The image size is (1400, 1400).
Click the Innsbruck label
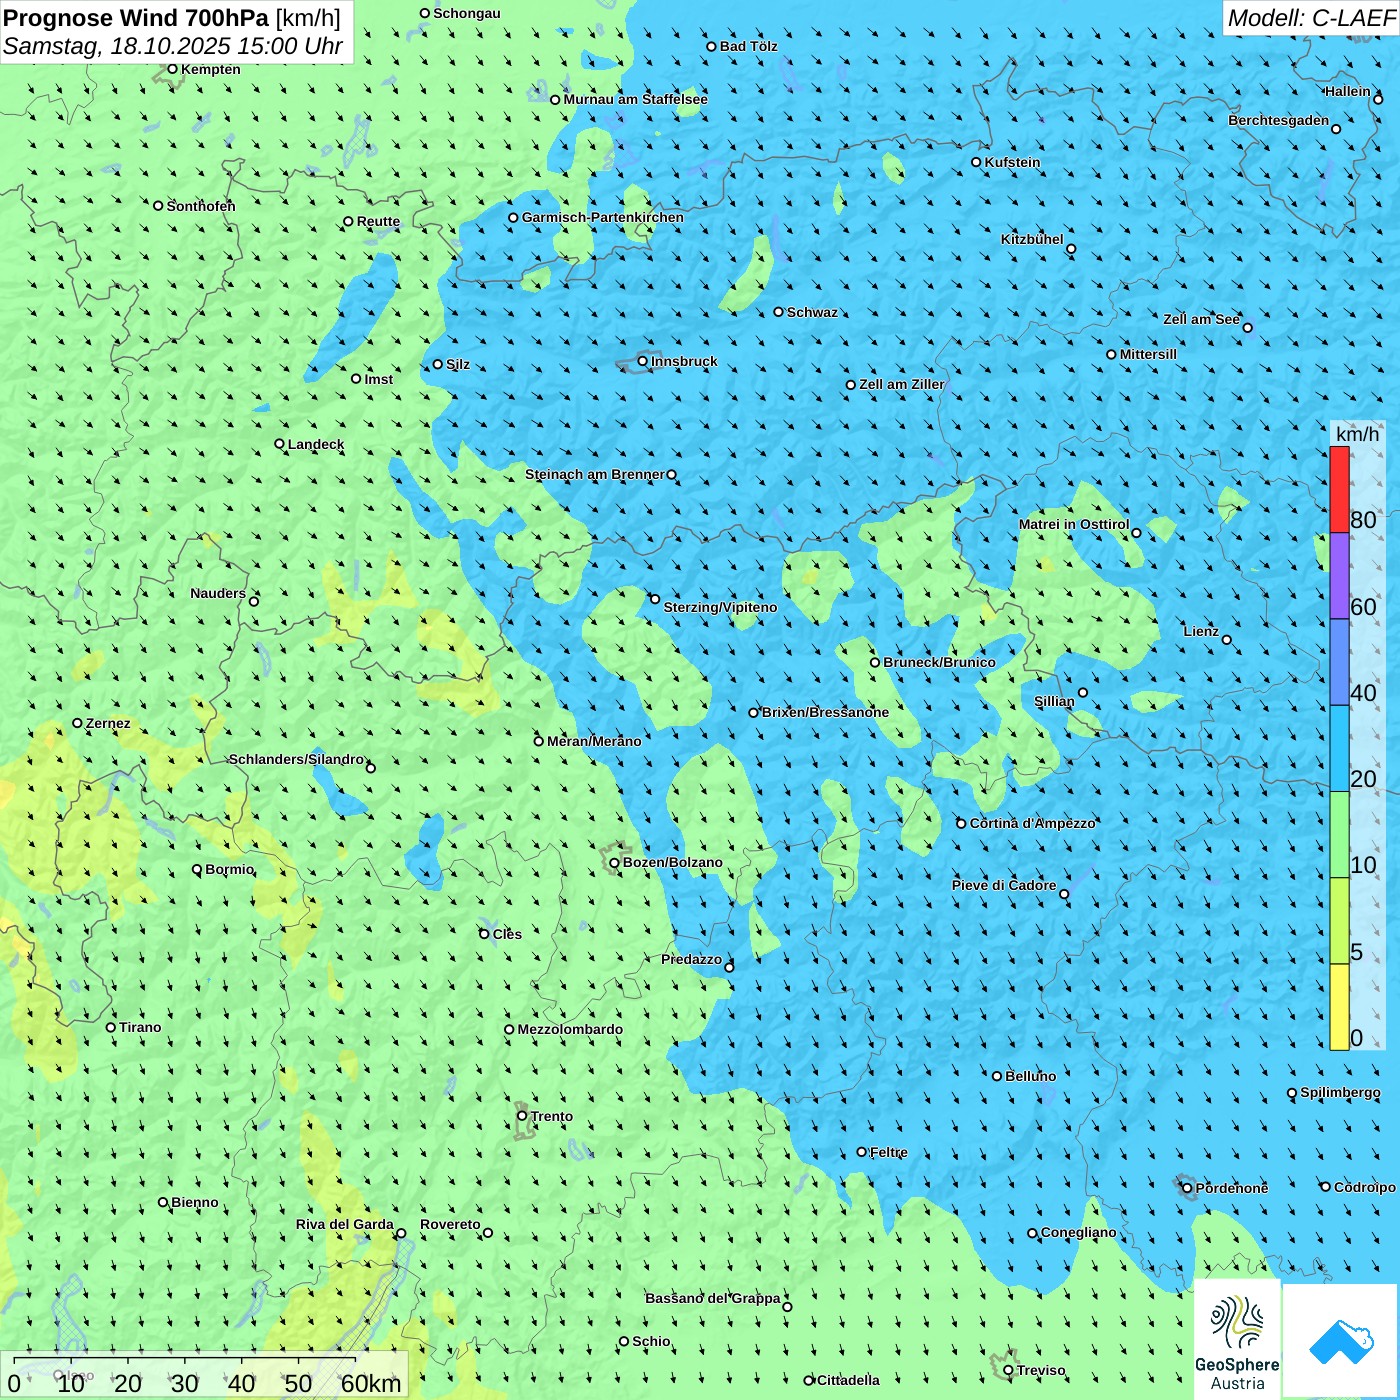684,361
